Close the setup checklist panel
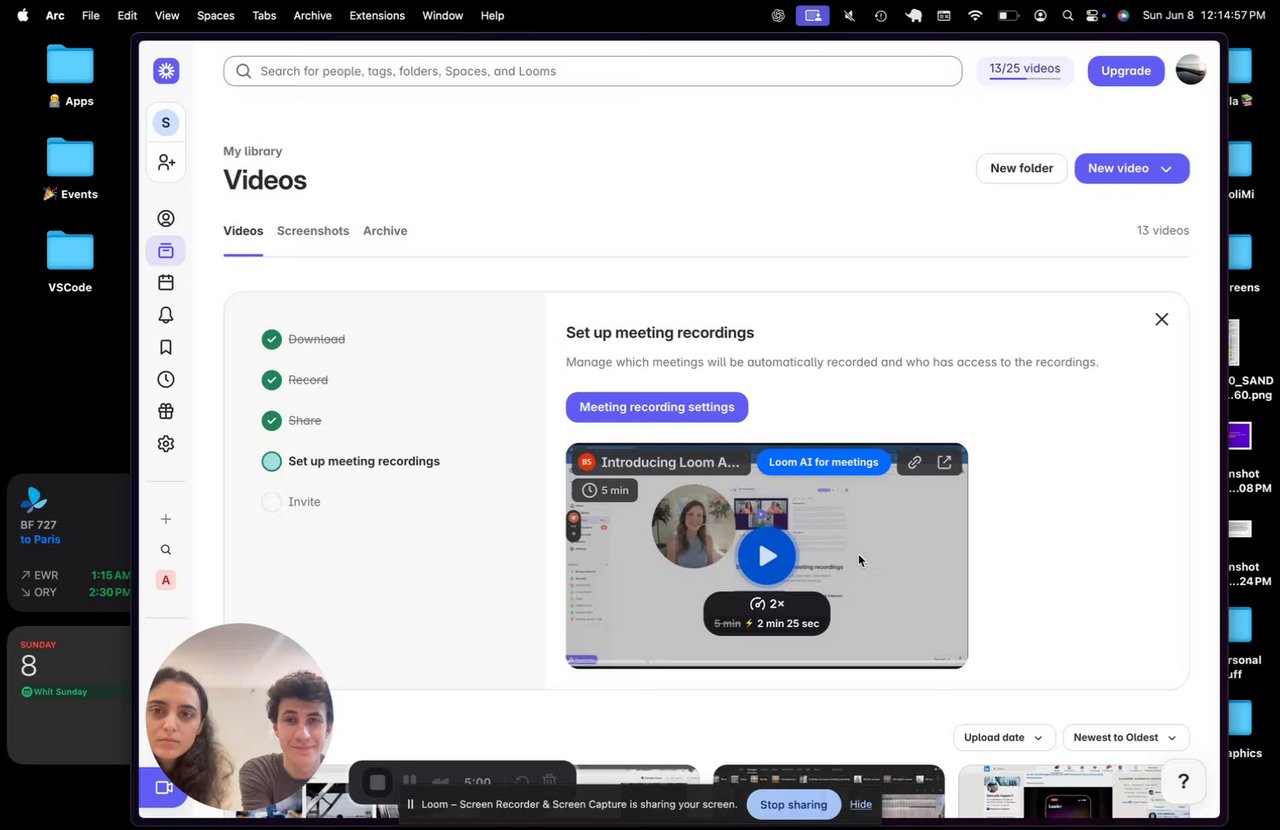 tap(1161, 319)
